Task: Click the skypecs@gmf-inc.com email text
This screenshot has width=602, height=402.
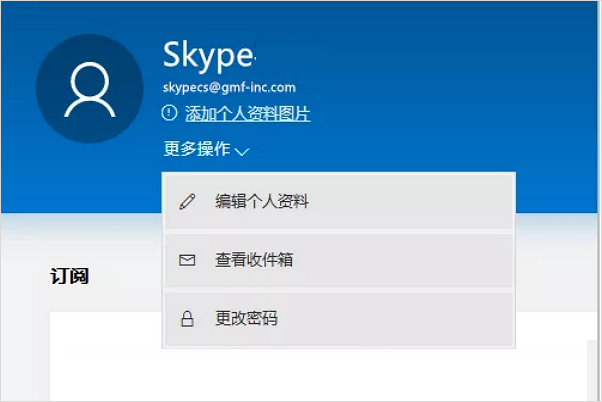Action: 229,88
